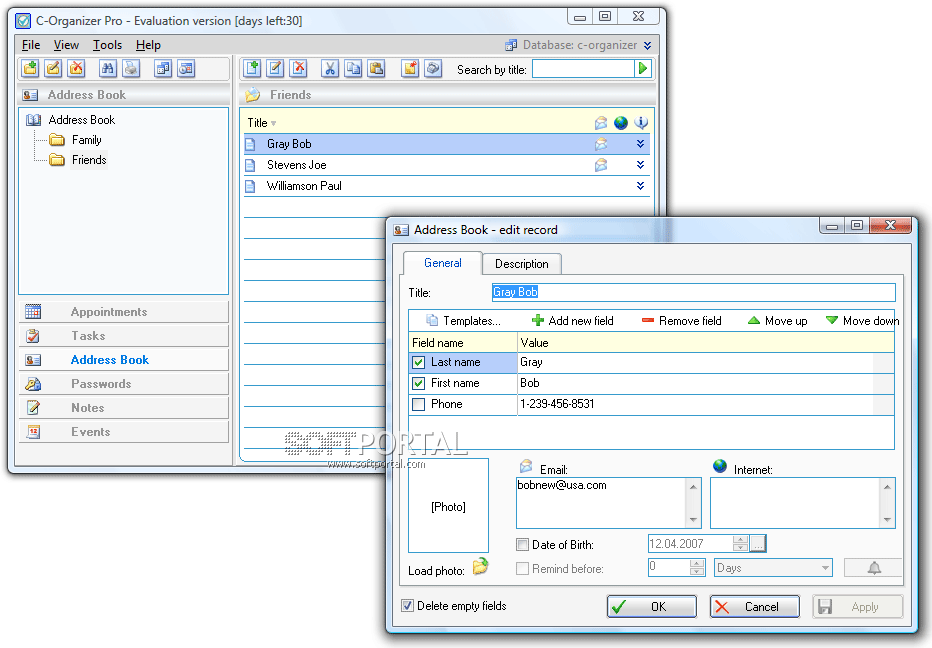Click email icon in Gray Bob row
This screenshot has width=932, height=648.
tap(601, 144)
